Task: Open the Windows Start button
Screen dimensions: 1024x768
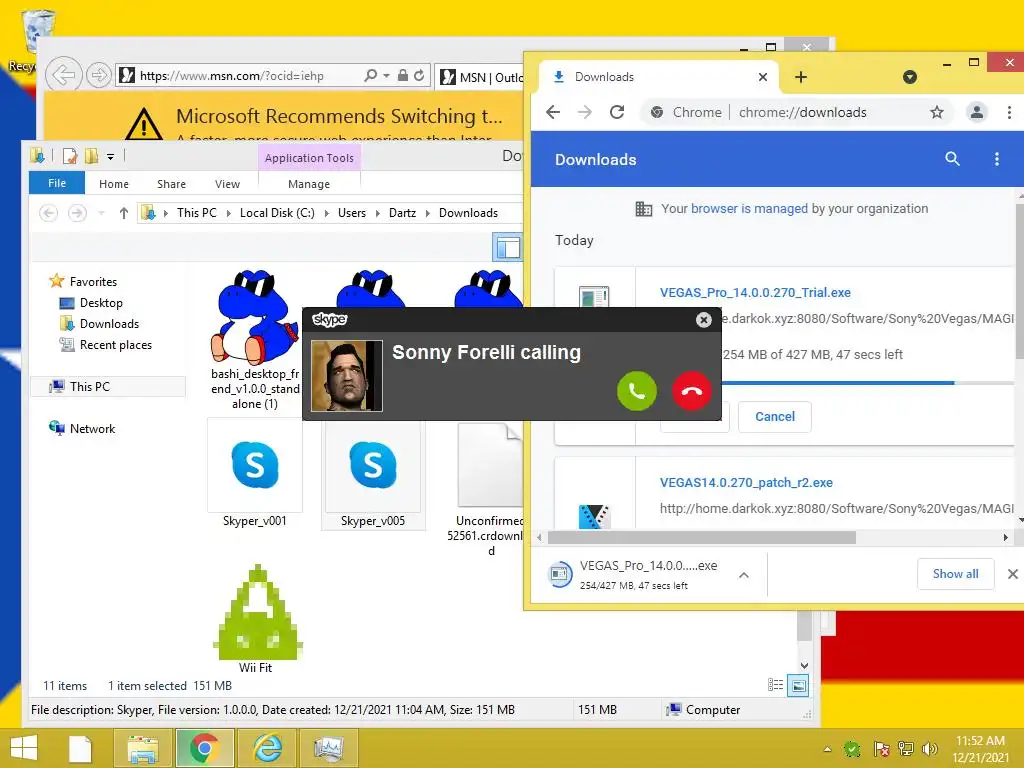Action: (24, 748)
